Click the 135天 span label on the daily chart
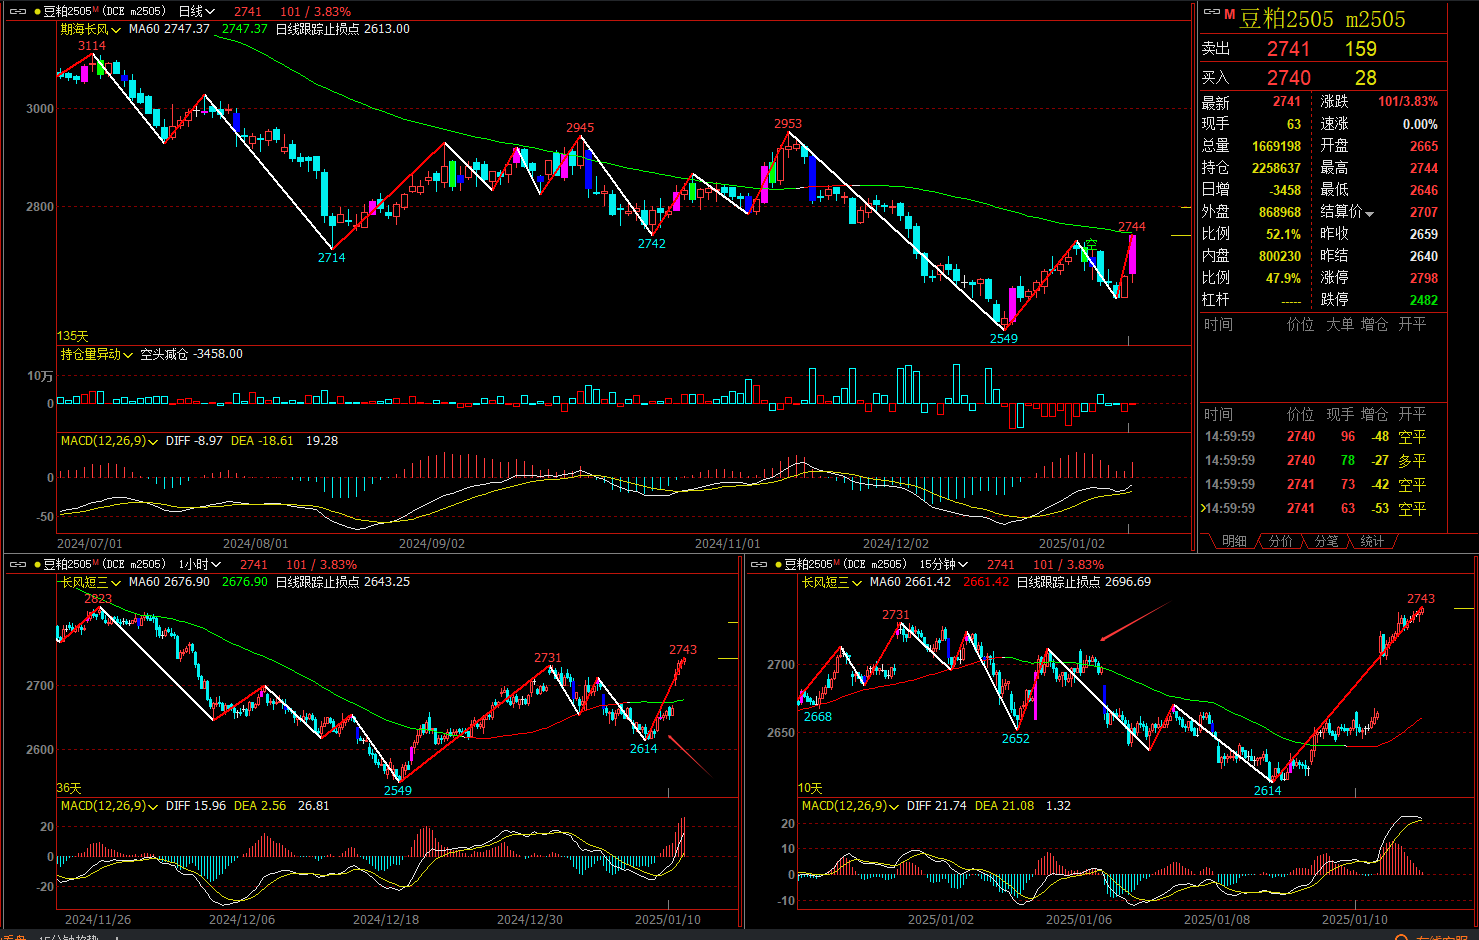The image size is (1479, 940). click(x=73, y=336)
